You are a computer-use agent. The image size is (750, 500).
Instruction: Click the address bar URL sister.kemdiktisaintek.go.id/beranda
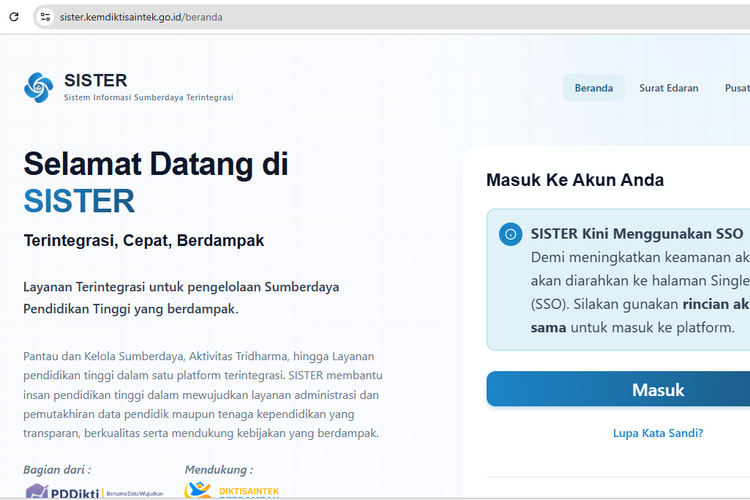click(141, 17)
